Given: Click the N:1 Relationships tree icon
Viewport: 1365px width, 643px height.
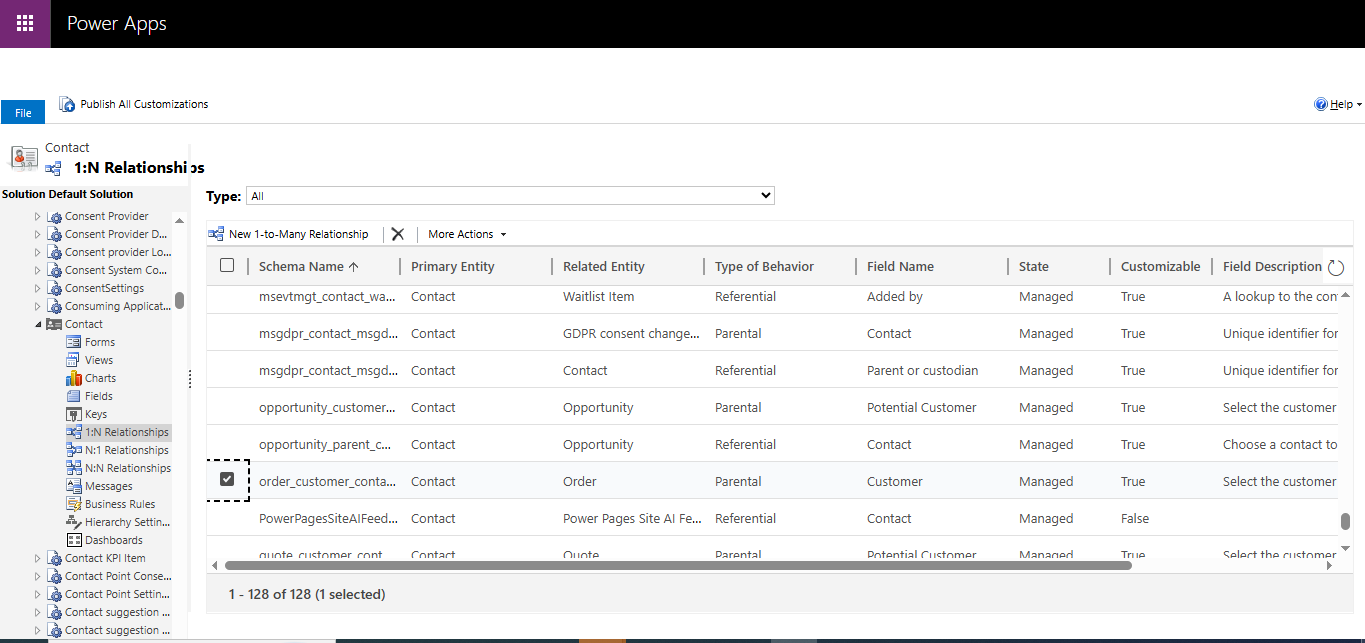Looking at the screenshot, I should coord(74,450).
